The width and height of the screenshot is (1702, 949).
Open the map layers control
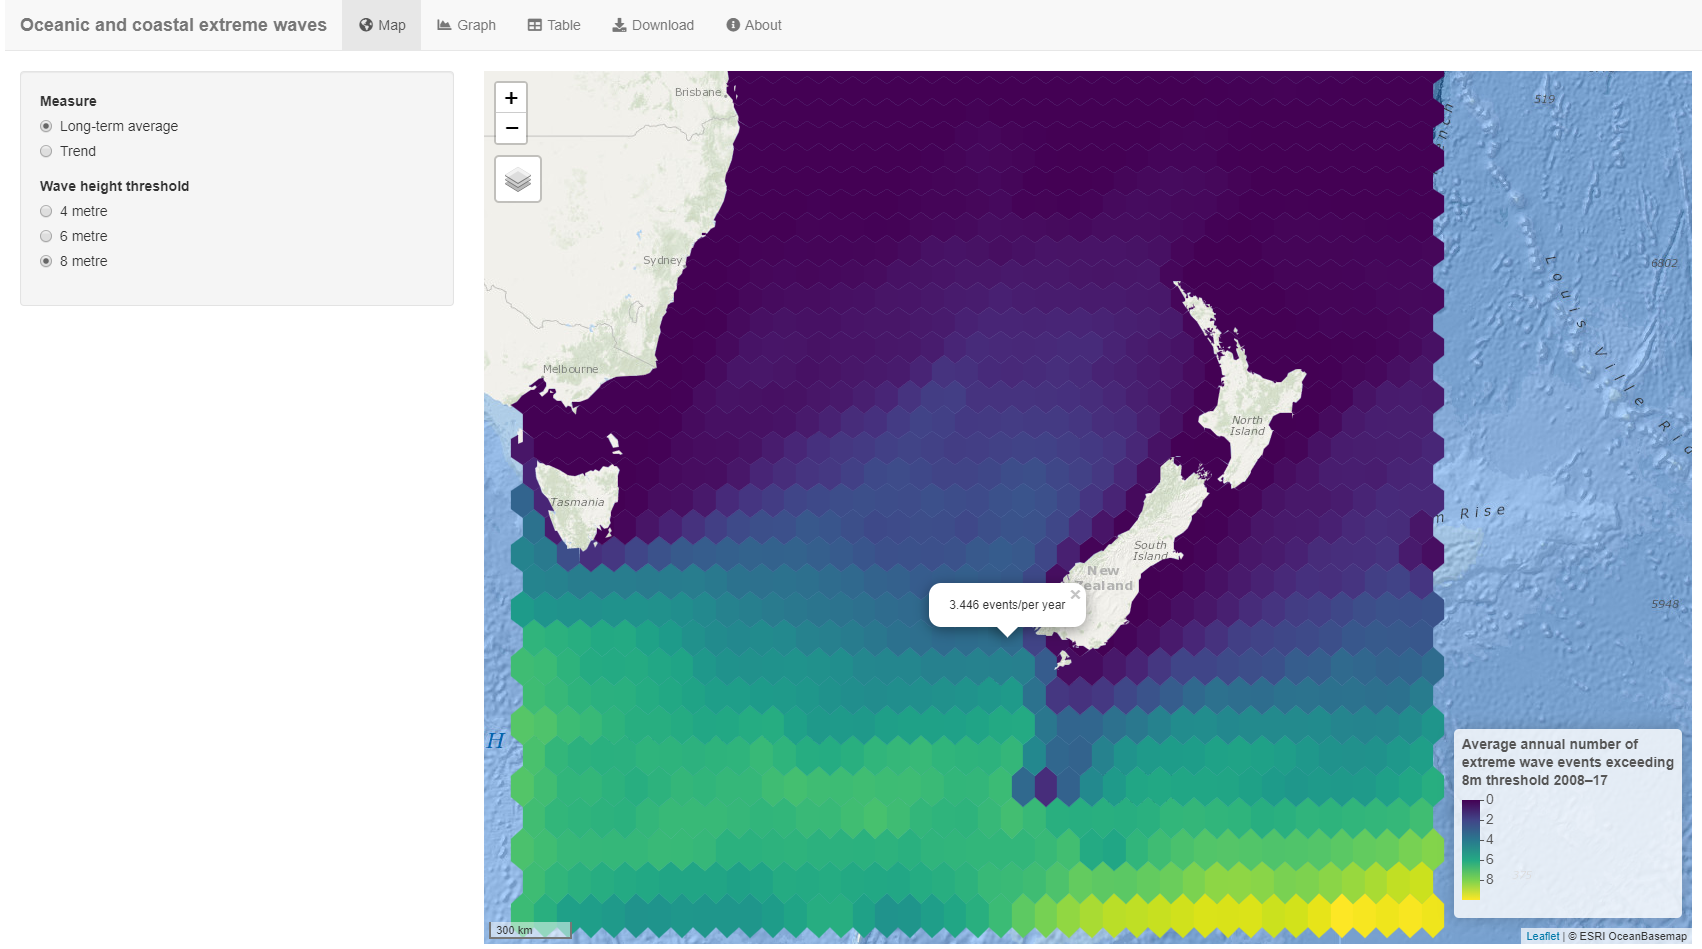coord(518,179)
